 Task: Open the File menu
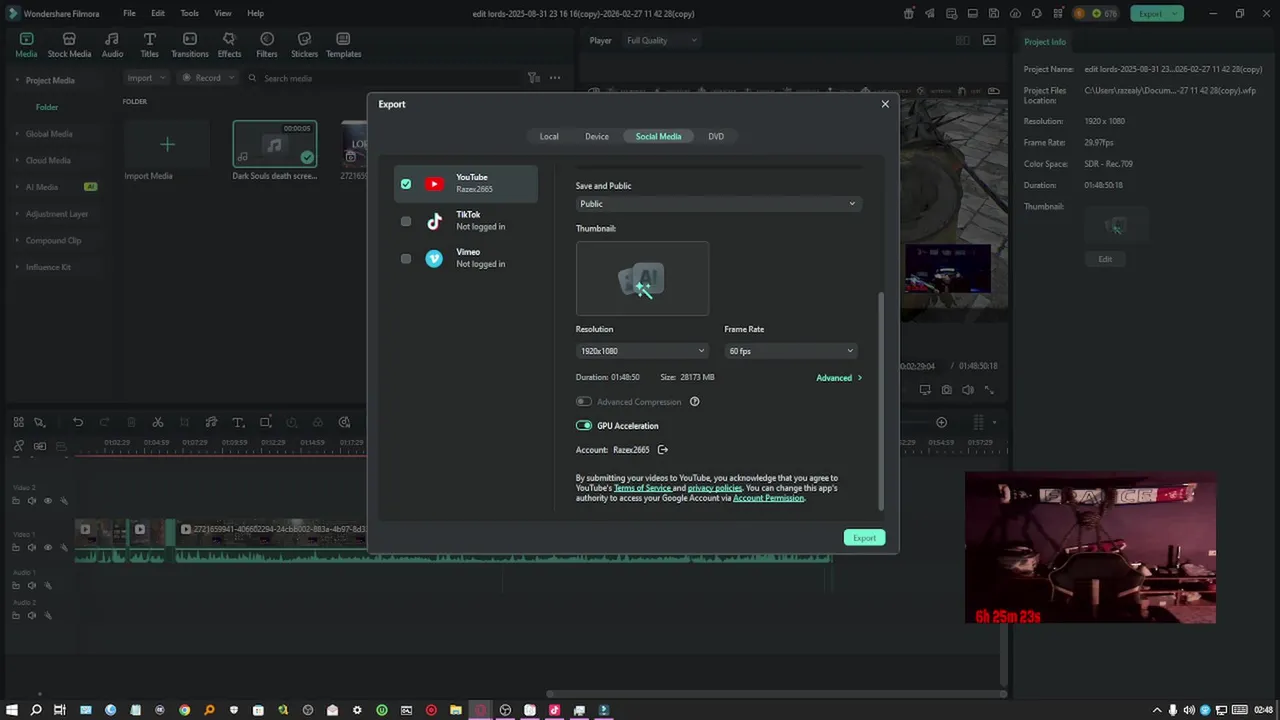129,13
